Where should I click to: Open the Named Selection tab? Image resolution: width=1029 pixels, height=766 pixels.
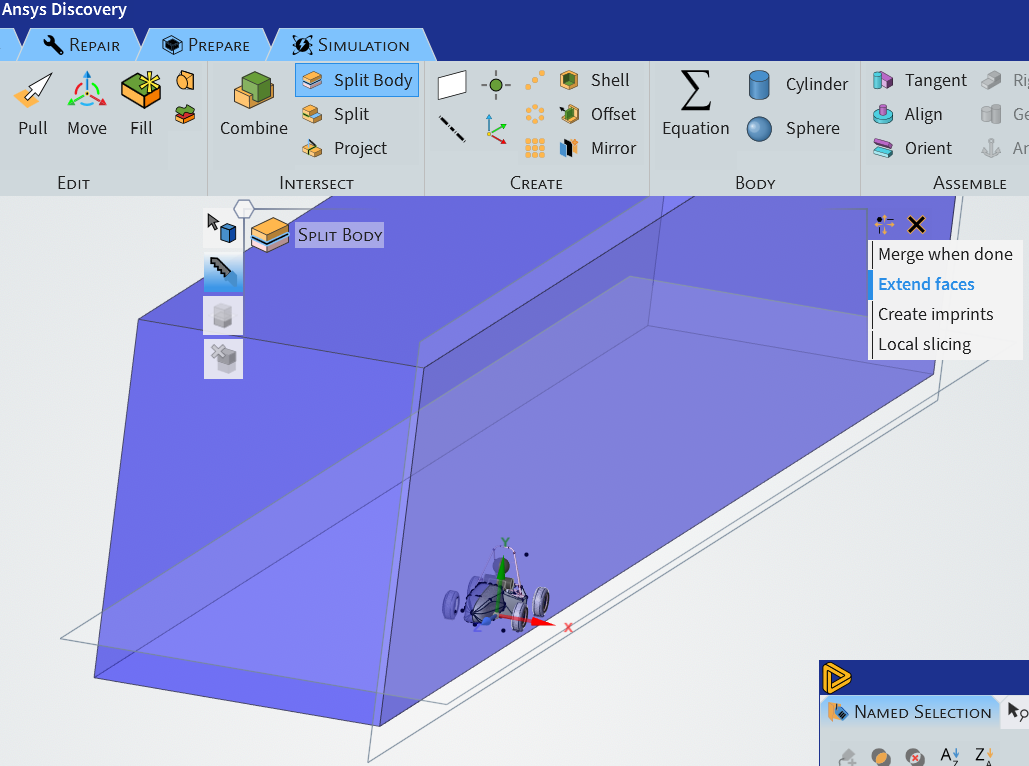click(910, 712)
